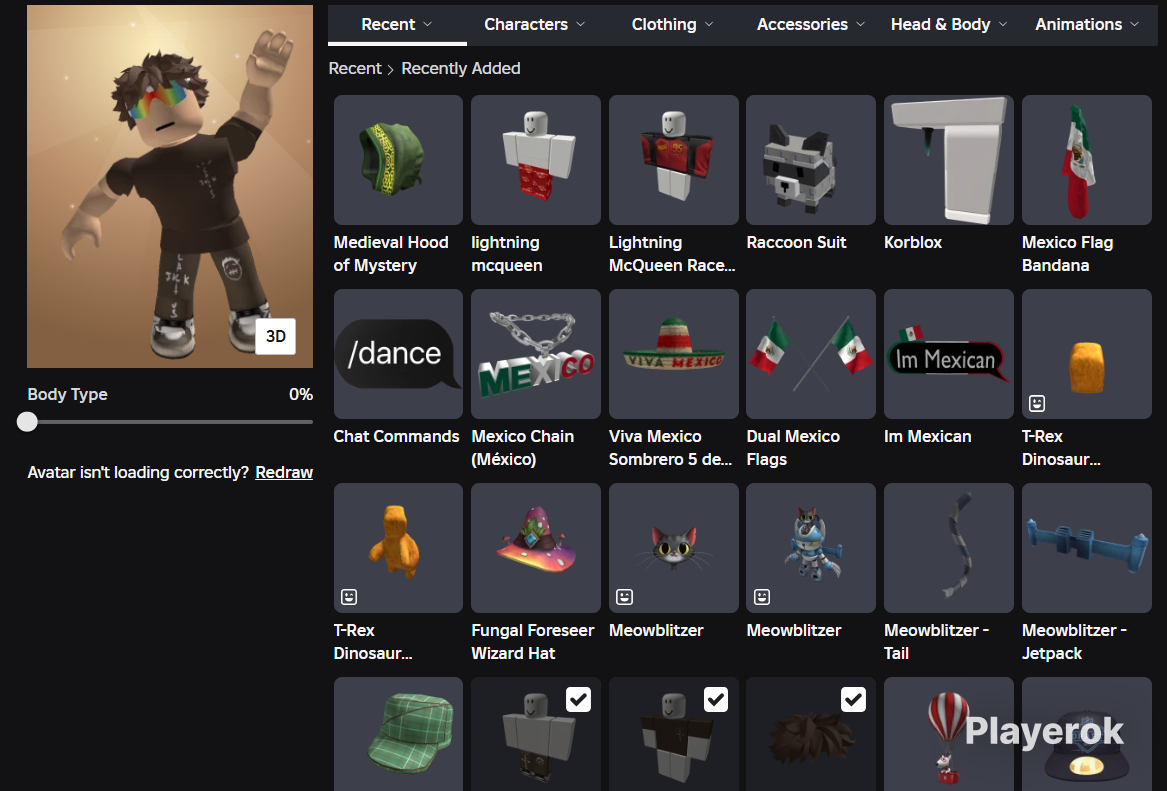The width and height of the screenshot is (1167, 791).
Task: Pick the Lightning McQueen Race shirt item
Action: click(x=674, y=160)
